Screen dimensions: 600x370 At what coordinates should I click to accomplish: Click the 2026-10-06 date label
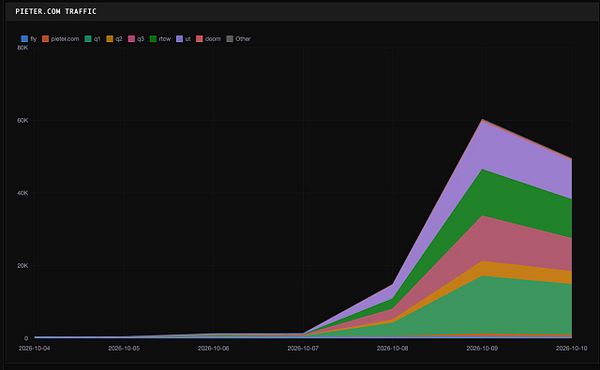click(214, 348)
